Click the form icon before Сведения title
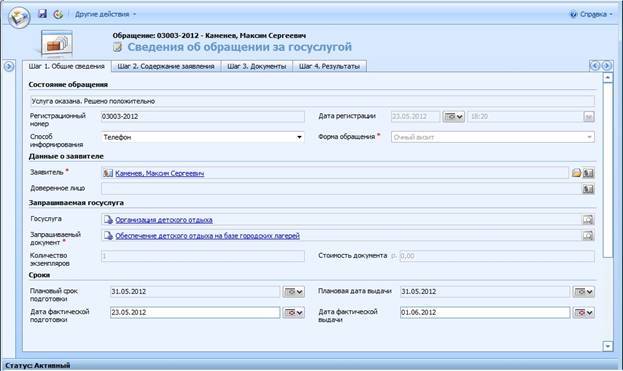This screenshot has width=623, height=371. (117, 47)
